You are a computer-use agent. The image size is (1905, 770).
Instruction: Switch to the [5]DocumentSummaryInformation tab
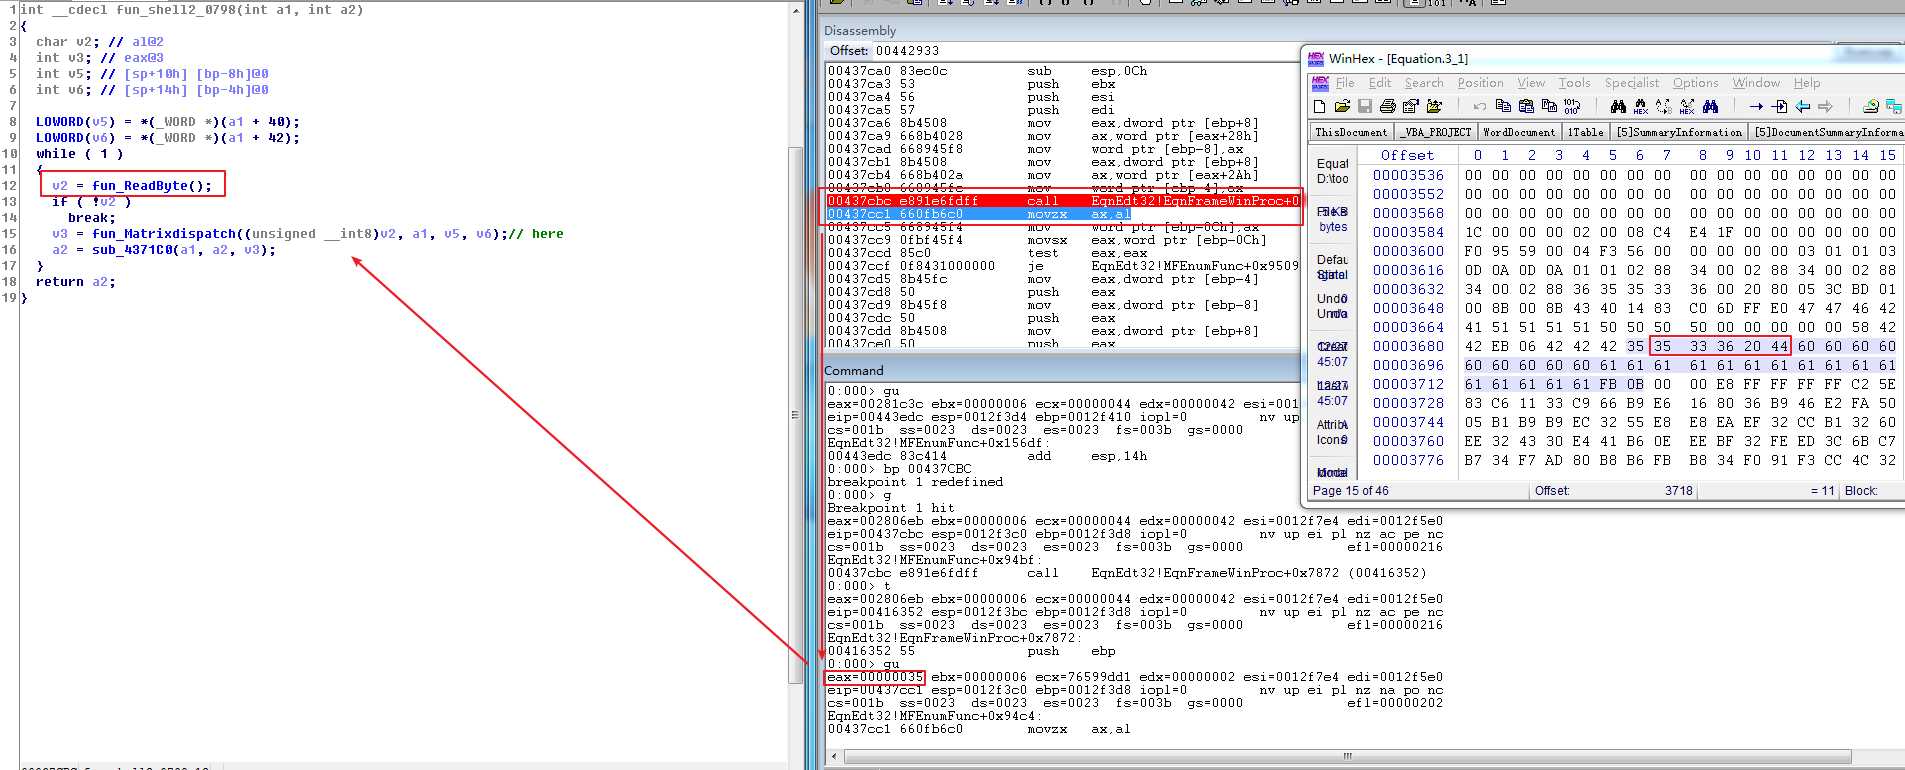coord(1828,132)
